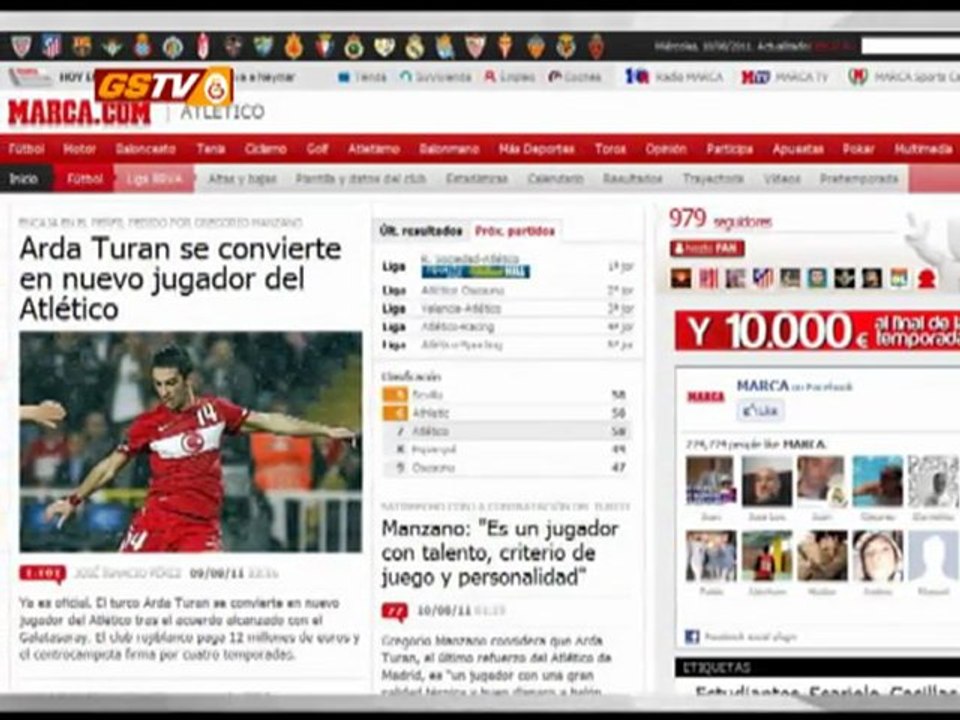Switch to Próx. partidos tab
The width and height of the screenshot is (960, 720).
coord(515,231)
